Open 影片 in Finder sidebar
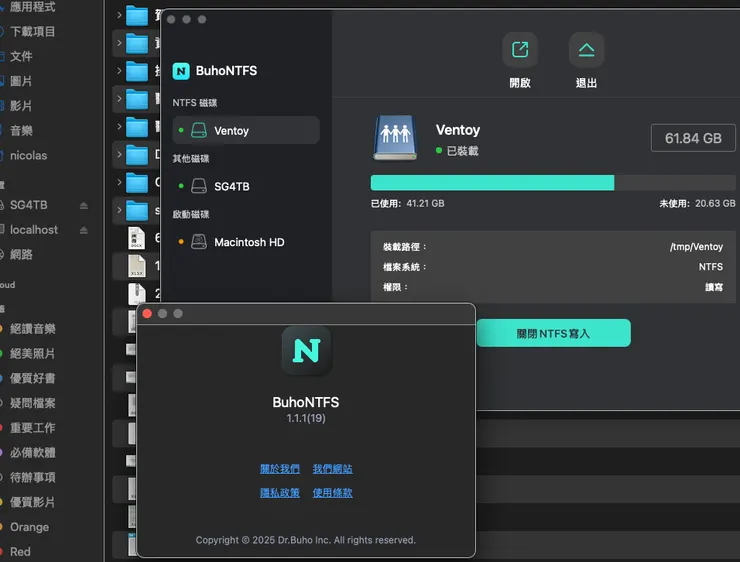The height and width of the screenshot is (562, 740). click(x=21, y=106)
